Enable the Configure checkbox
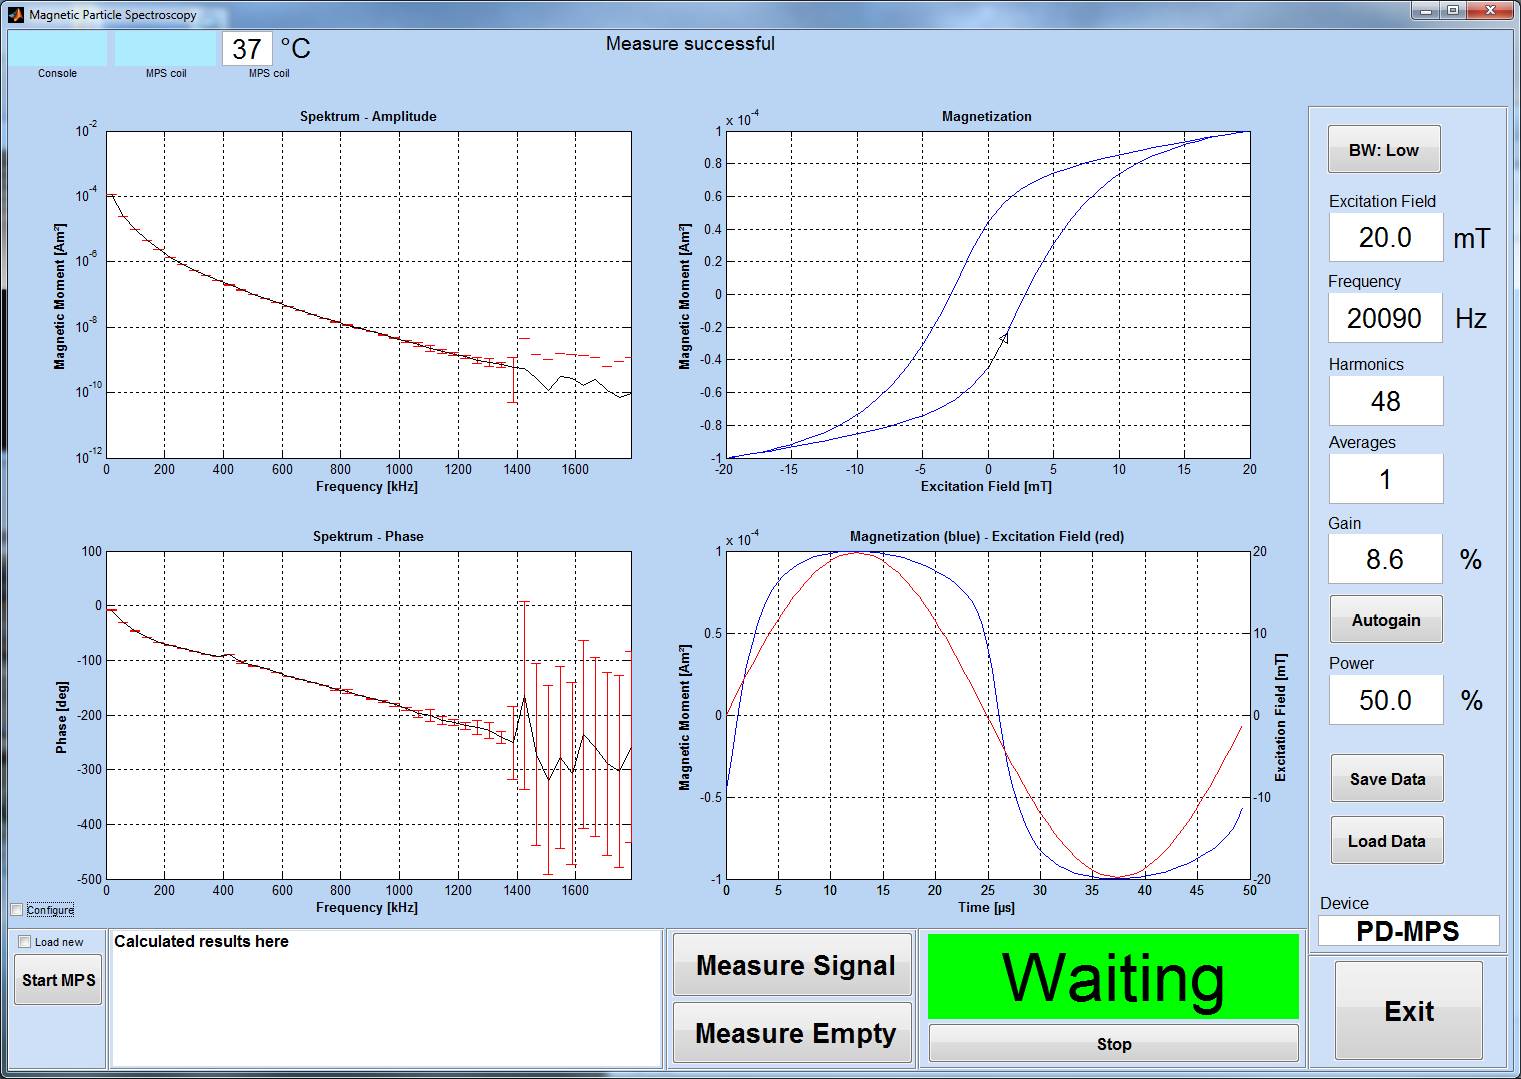 click(x=16, y=909)
